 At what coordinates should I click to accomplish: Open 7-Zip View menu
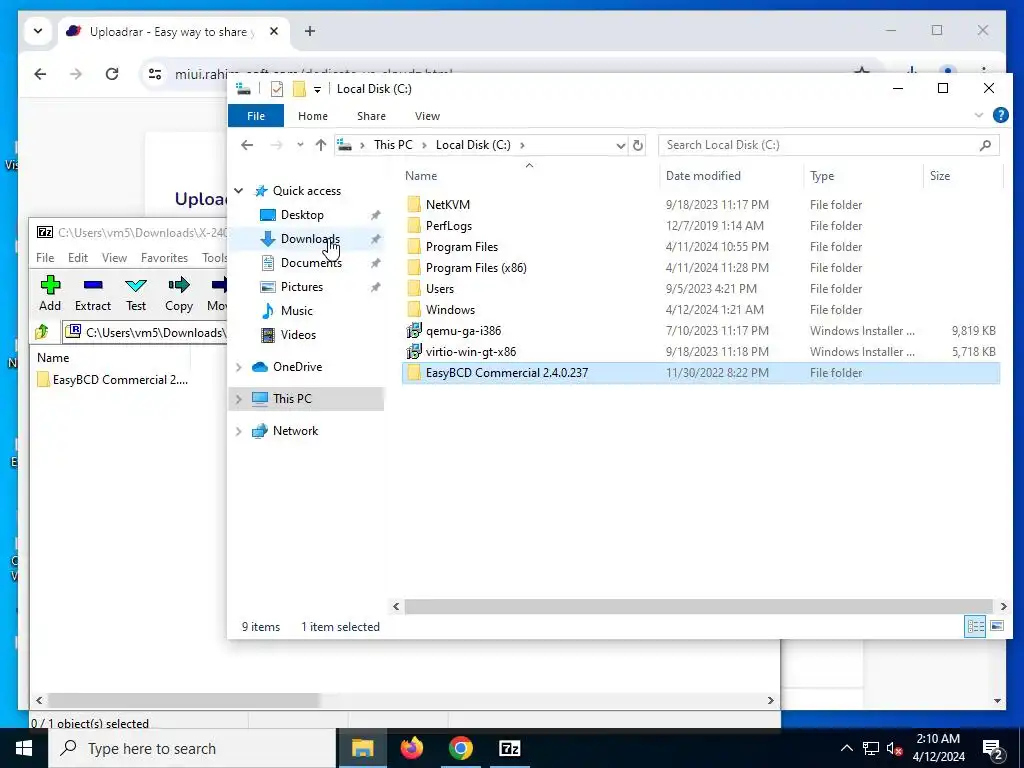click(x=114, y=257)
